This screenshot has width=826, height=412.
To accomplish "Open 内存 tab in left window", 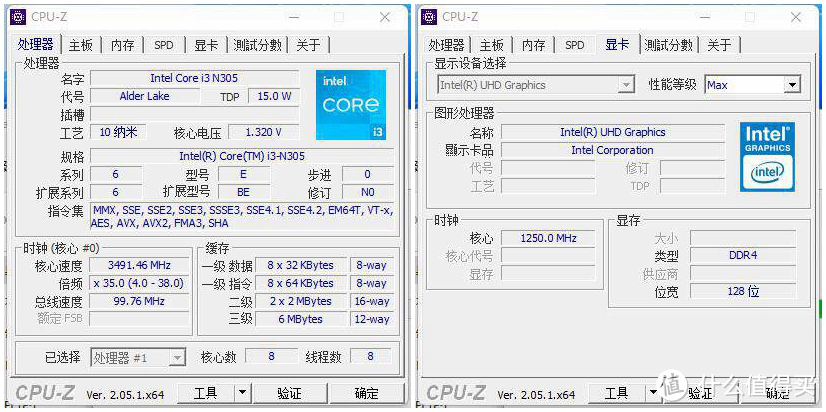I will point(122,45).
